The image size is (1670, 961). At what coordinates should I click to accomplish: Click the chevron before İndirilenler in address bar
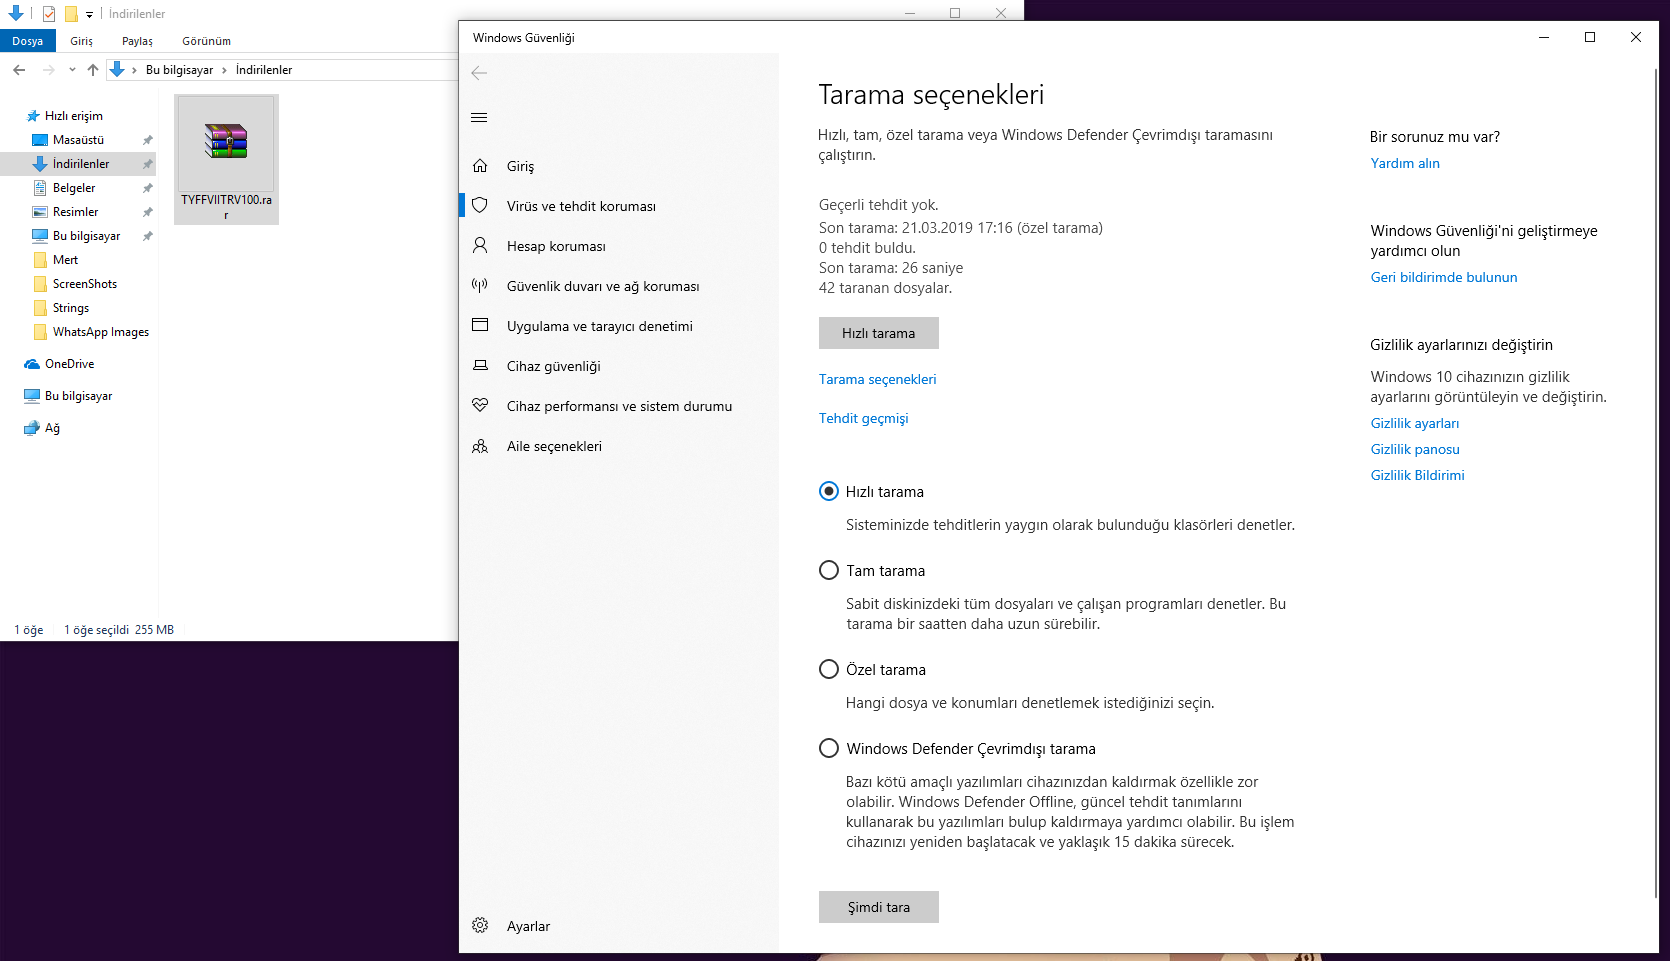[224, 70]
